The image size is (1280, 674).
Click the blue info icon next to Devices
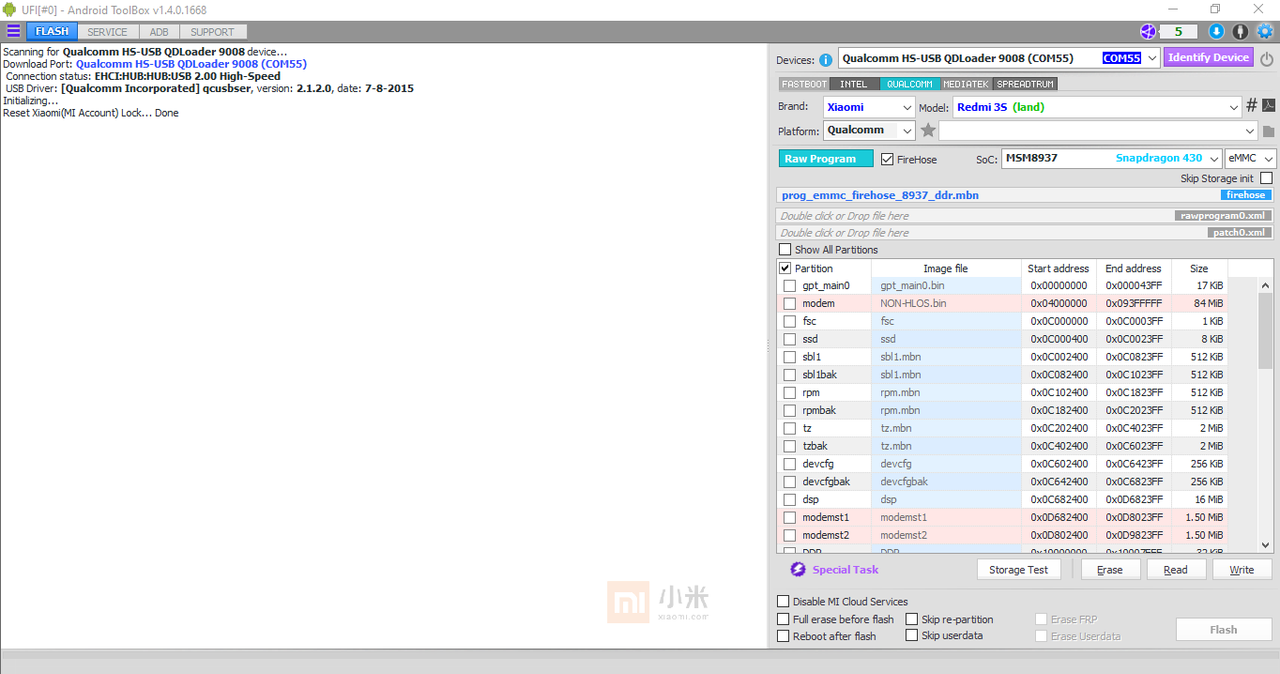click(x=826, y=60)
